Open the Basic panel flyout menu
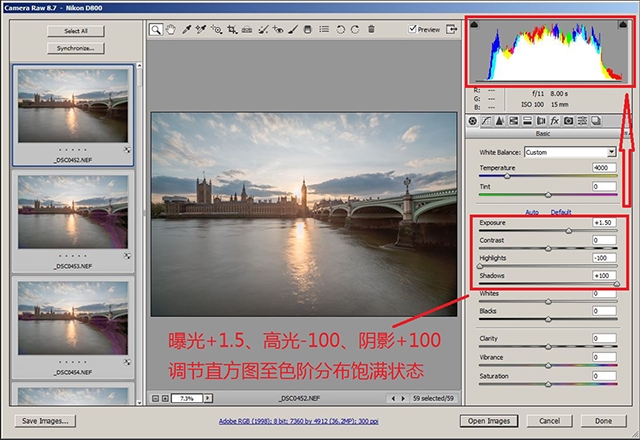The image size is (640, 440). pyautogui.click(x=627, y=133)
